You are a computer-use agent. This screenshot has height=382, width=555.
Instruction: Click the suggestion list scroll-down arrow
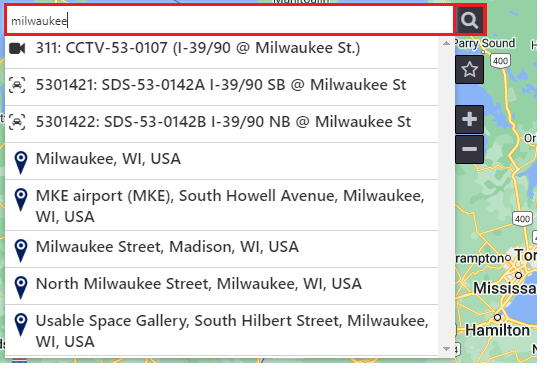(x=446, y=349)
